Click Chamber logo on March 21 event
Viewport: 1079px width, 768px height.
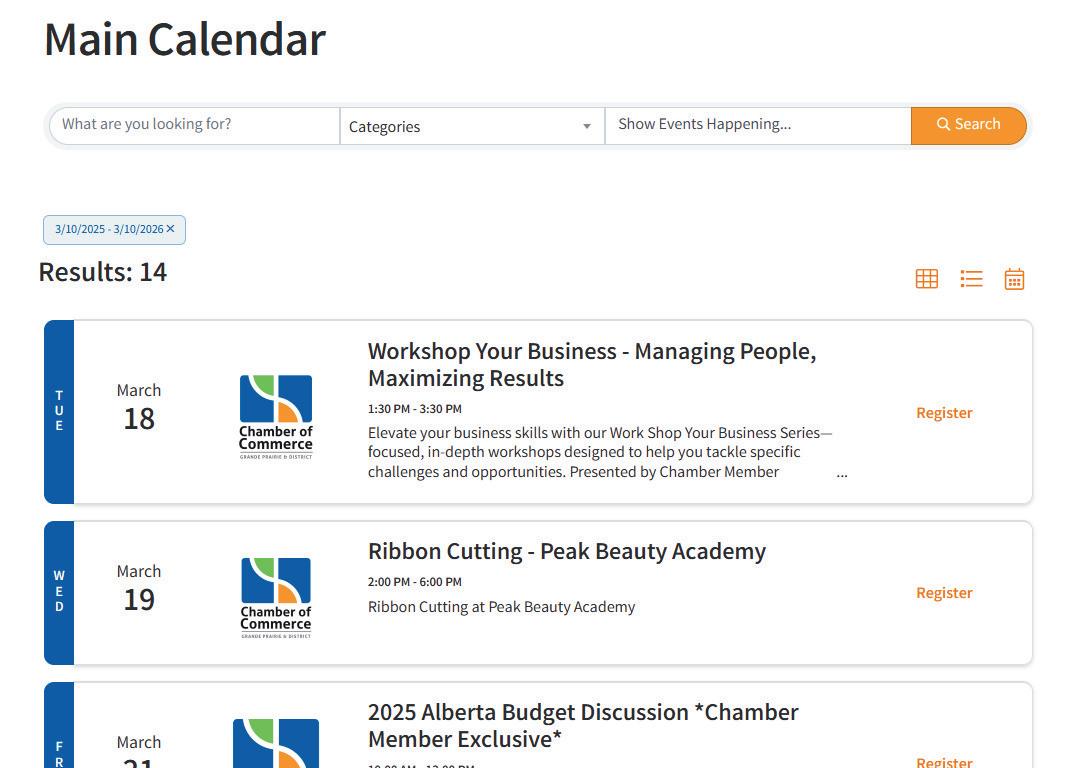click(x=276, y=743)
